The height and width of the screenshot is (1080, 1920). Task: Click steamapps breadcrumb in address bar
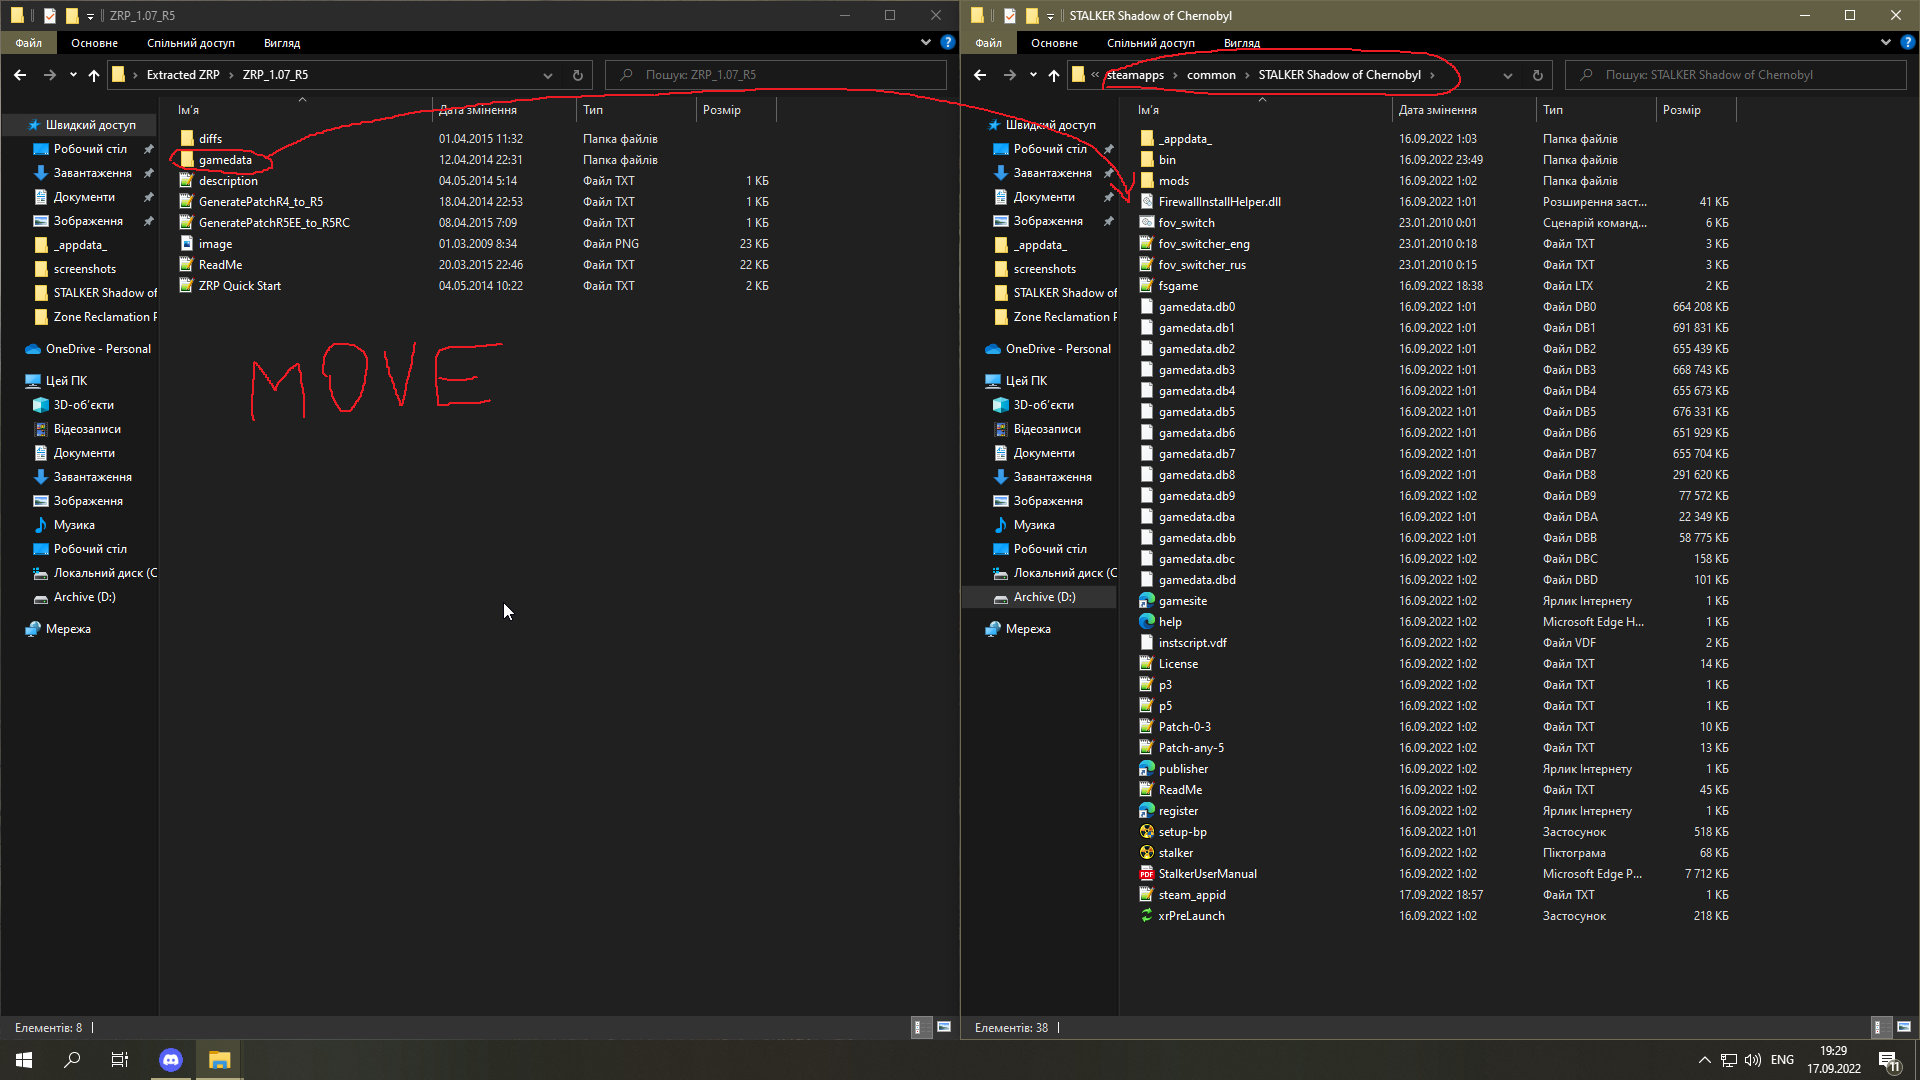[x=1135, y=75]
